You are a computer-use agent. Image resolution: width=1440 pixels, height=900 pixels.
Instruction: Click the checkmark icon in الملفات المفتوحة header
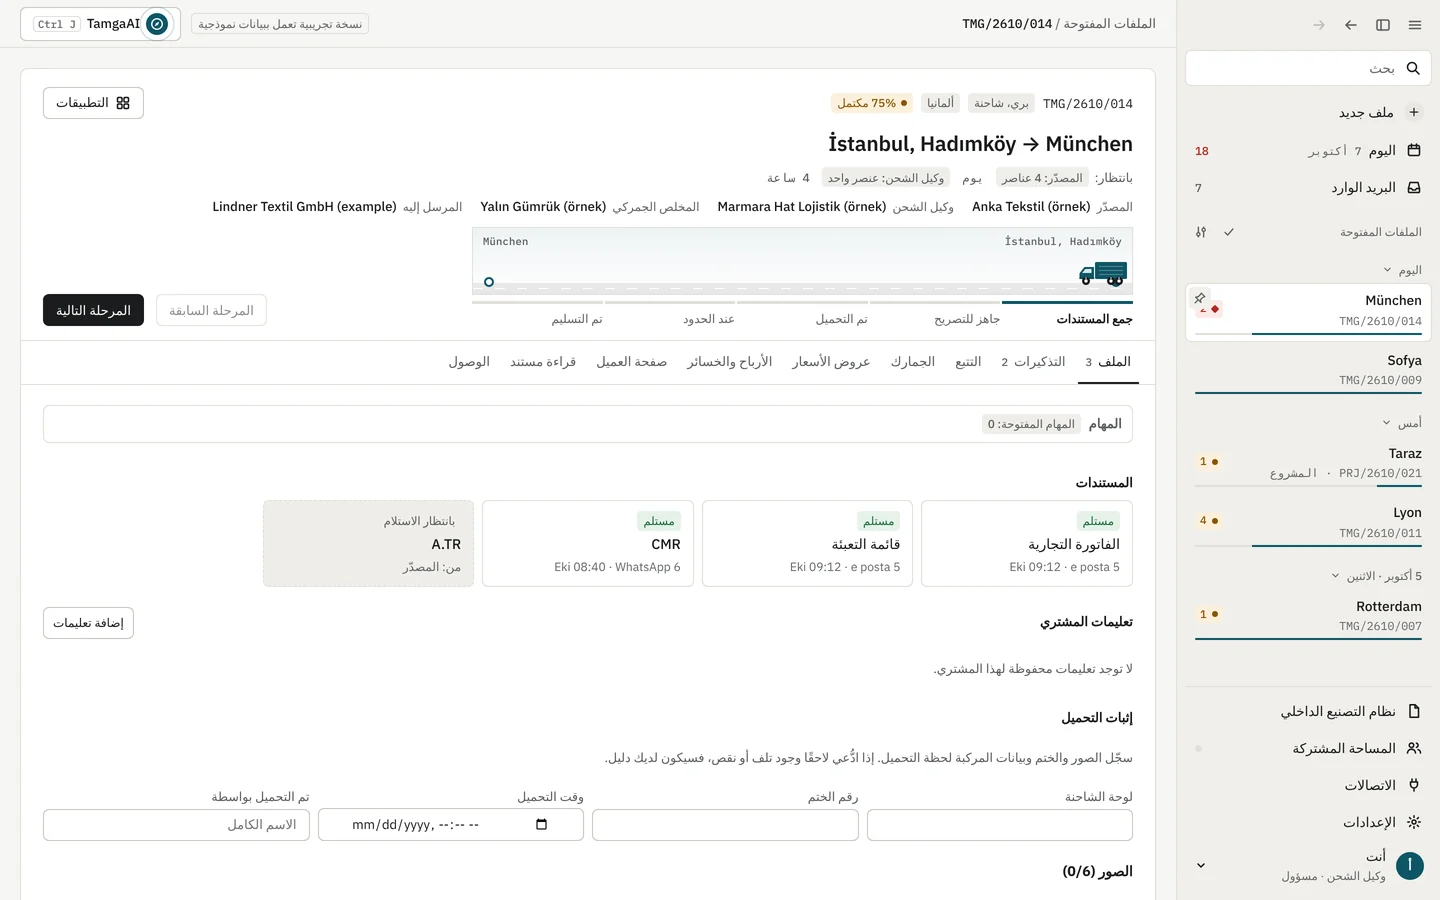(x=1229, y=232)
